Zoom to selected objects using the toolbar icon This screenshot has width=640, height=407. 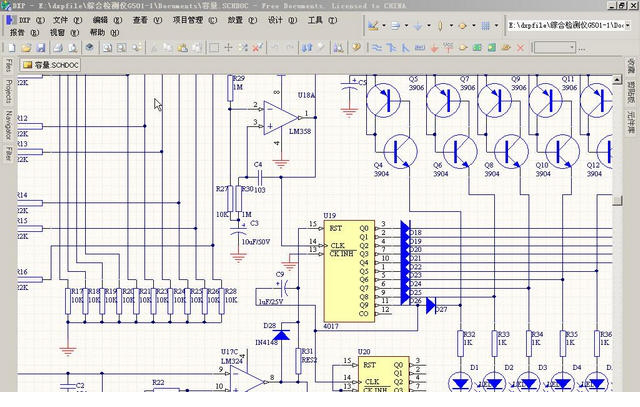137,48
